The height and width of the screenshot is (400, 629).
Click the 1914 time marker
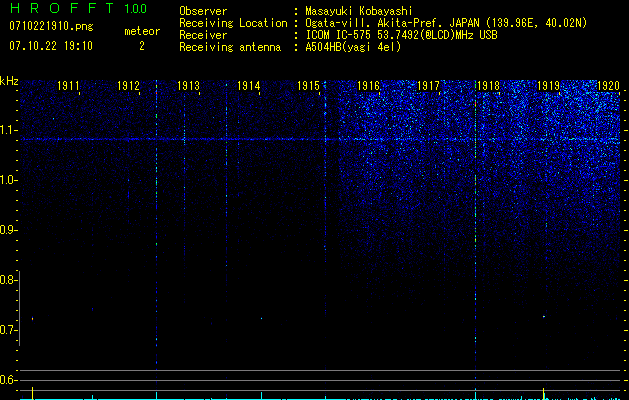click(249, 86)
